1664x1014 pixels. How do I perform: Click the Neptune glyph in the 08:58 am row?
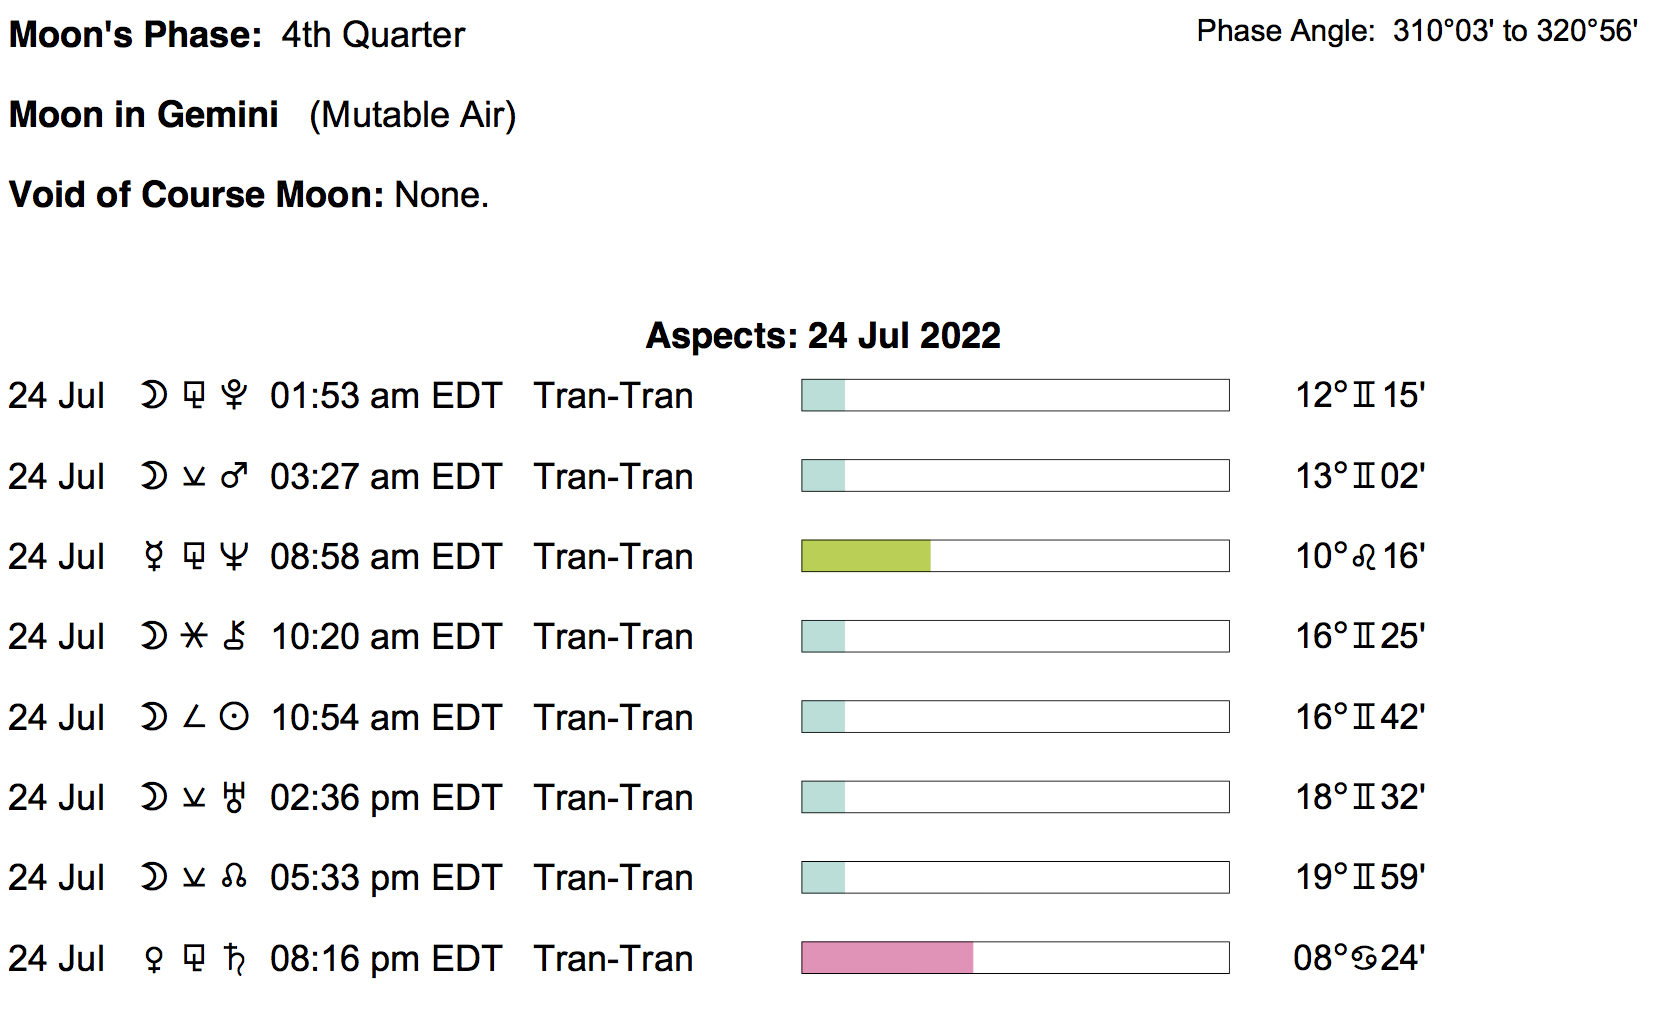pyautogui.click(x=234, y=556)
